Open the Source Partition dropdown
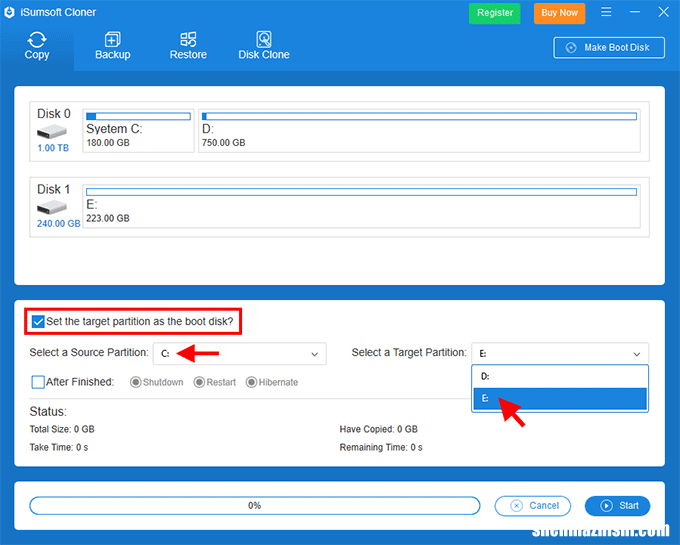This screenshot has height=545, width=680. pos(239,354)
